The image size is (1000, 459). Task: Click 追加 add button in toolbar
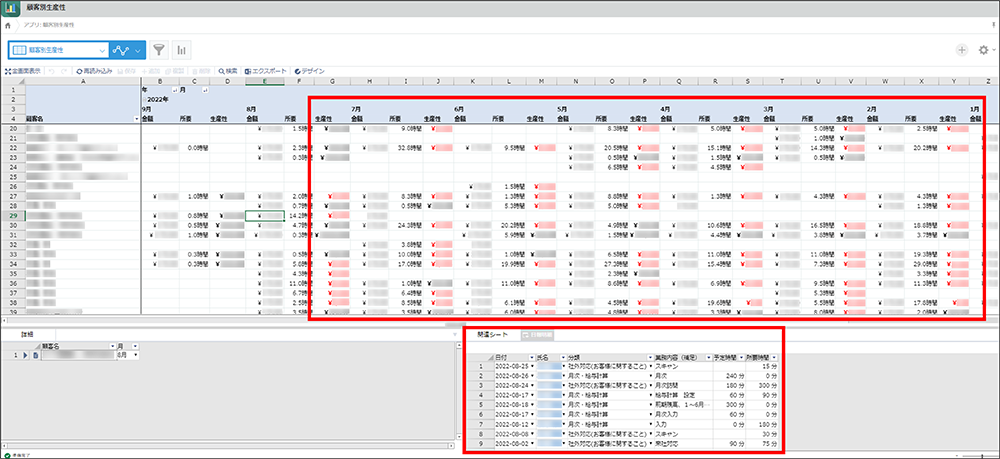[x=151, y=71]
